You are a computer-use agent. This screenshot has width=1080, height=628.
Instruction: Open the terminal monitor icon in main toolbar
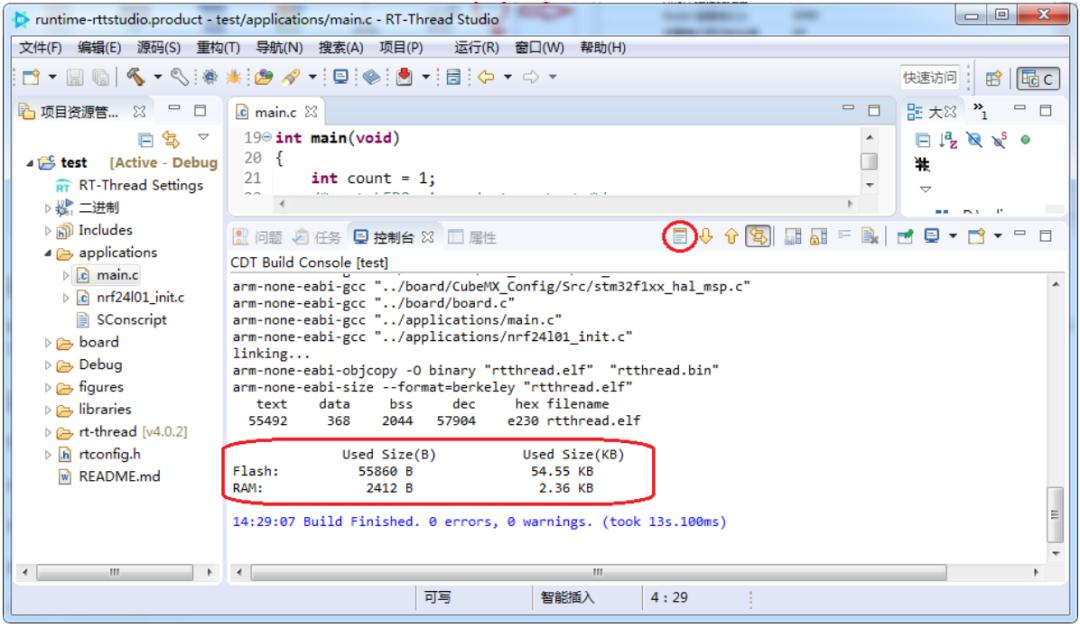click(341, 76)
